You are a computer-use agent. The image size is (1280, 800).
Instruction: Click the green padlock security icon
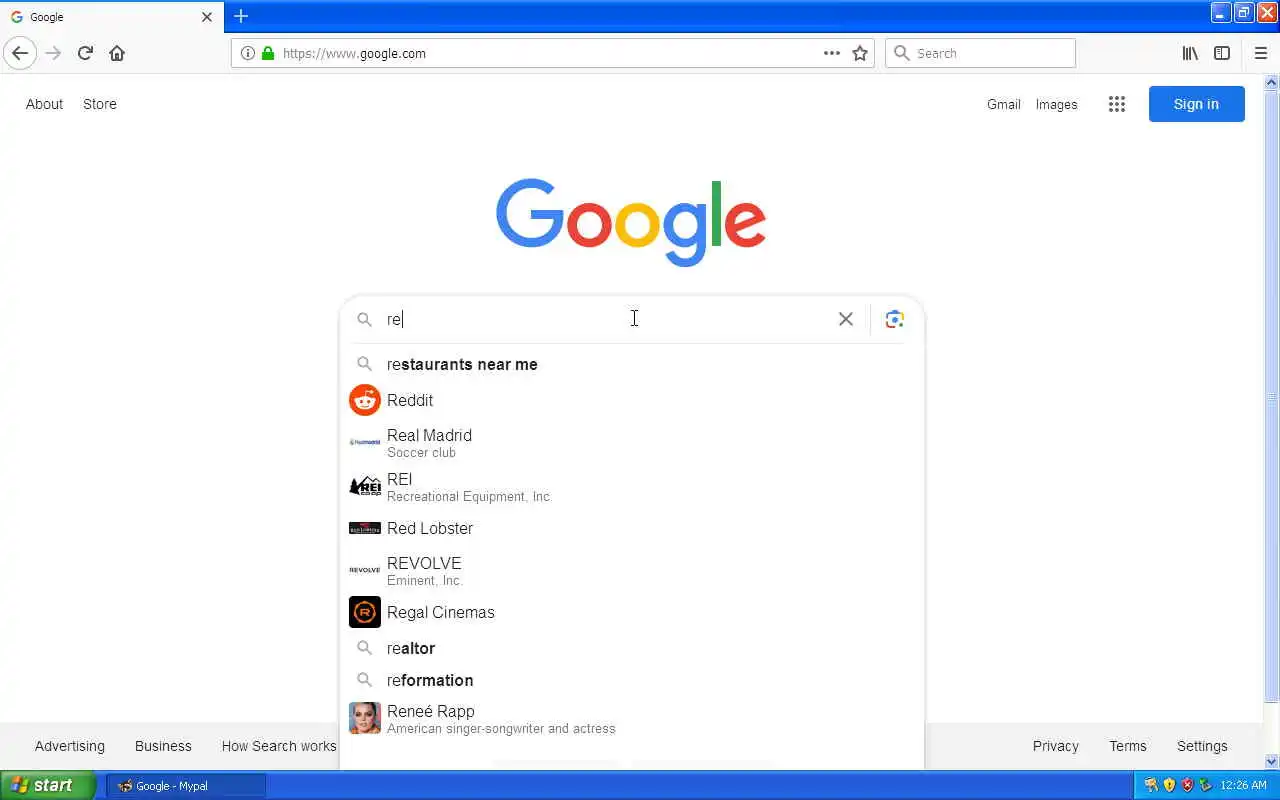tap(267, 53)
